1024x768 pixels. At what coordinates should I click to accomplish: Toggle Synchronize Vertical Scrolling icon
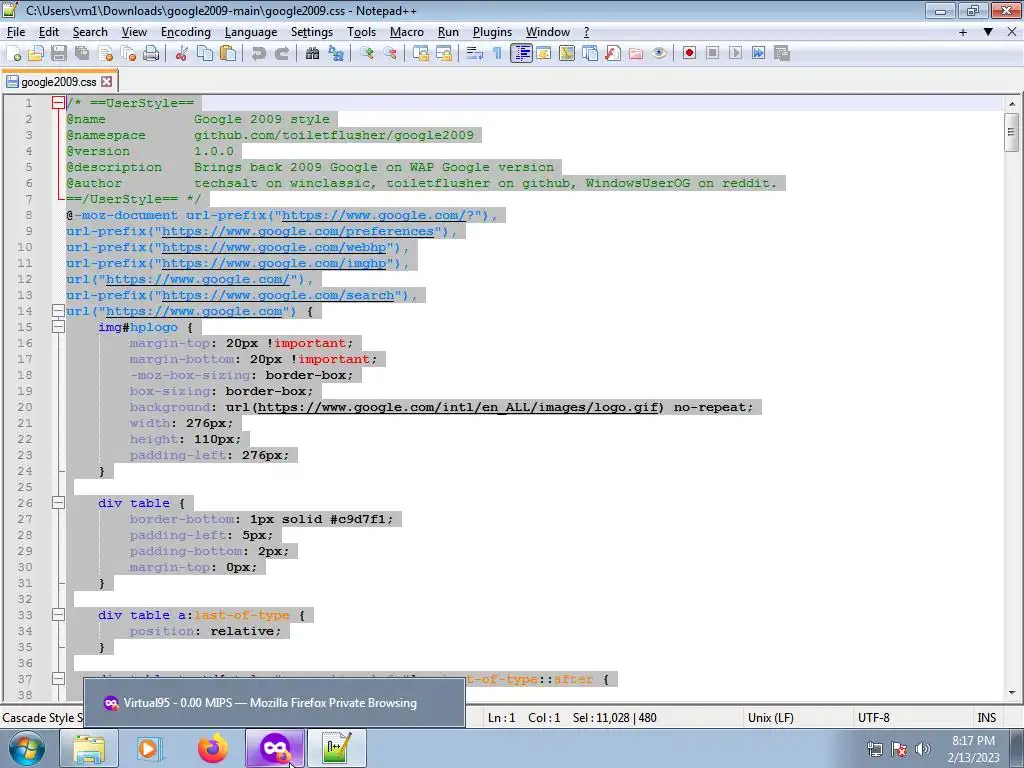(x=421, y=54)
